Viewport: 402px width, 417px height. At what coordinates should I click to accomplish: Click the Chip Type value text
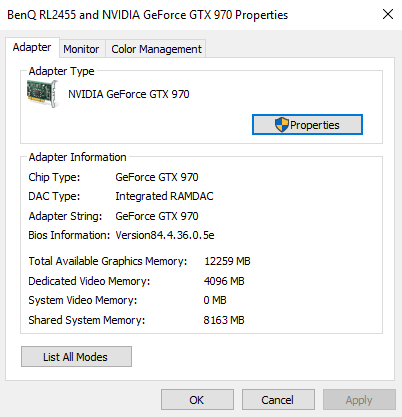coord(157,177)
